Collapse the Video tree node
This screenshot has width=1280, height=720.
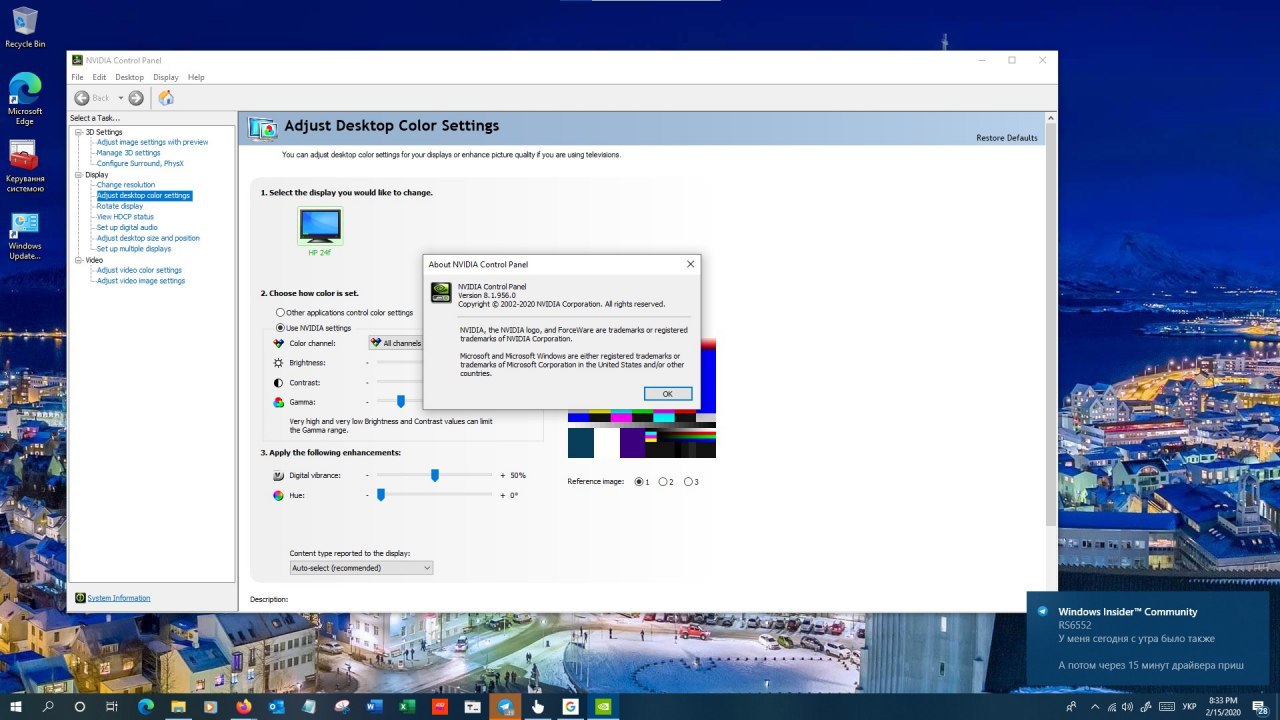[77, 260]
